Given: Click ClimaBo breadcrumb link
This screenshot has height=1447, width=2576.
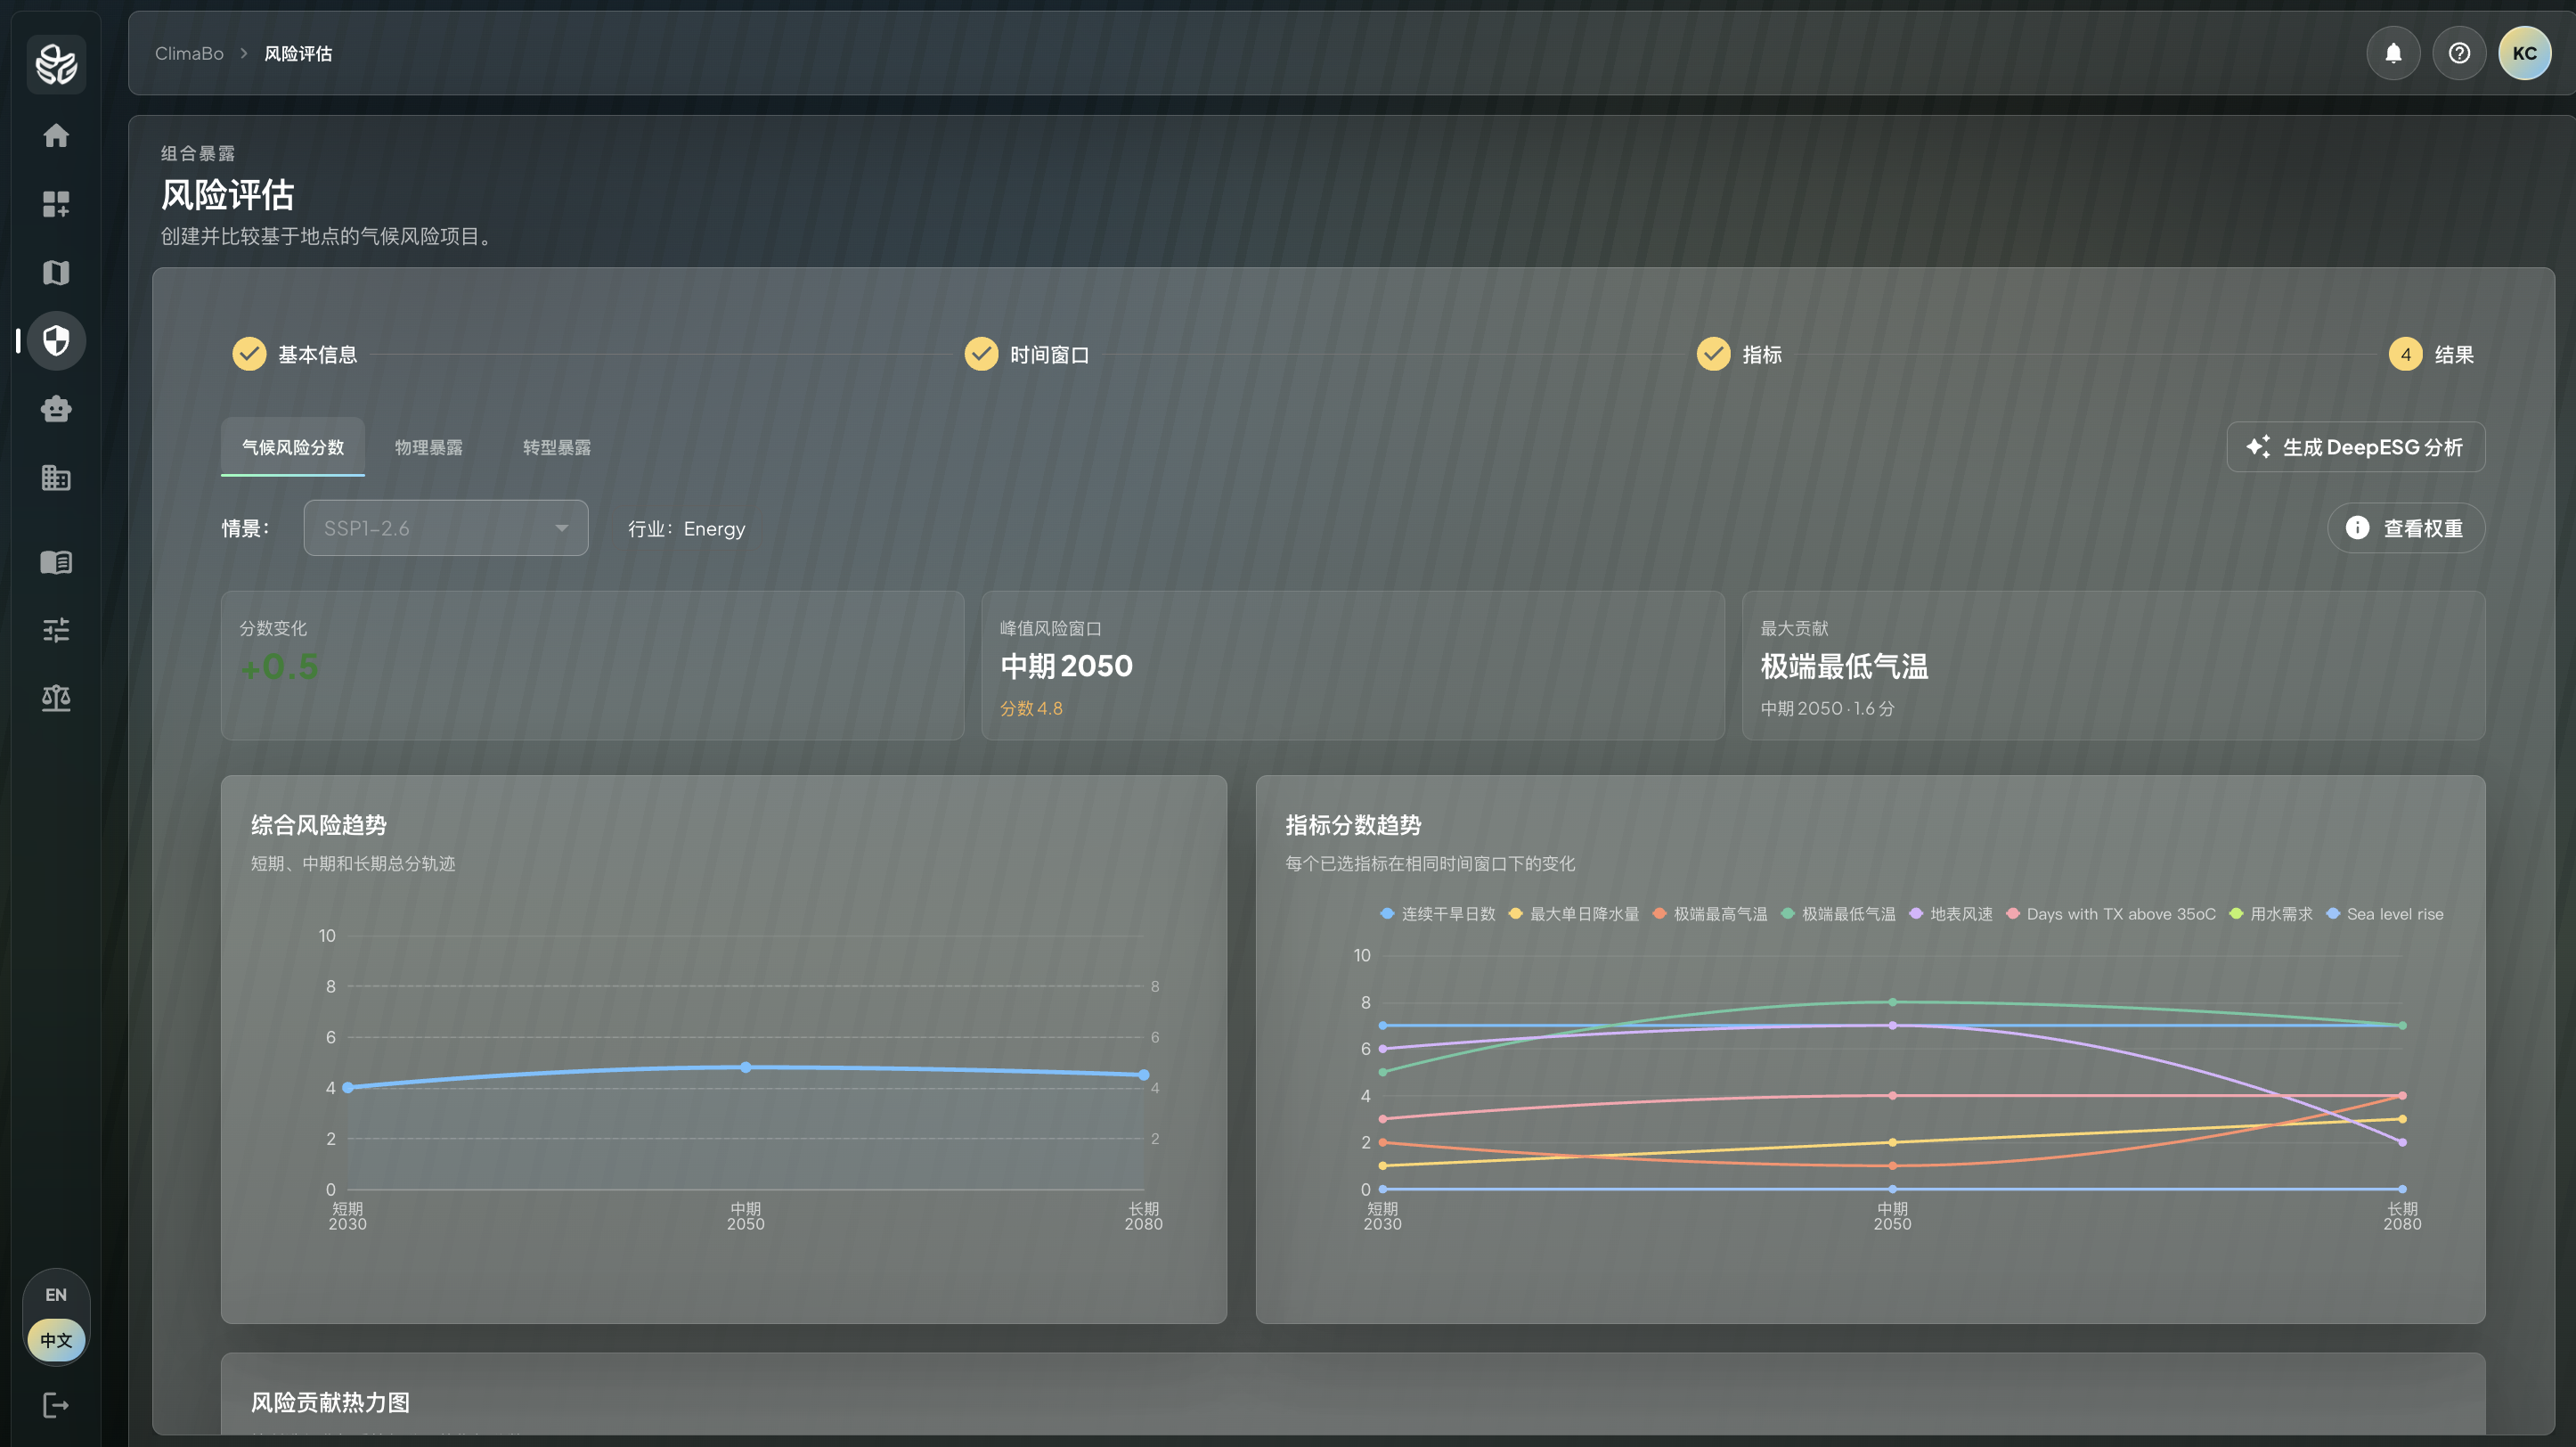Looking at the screenshot, I should pos(189,53).
